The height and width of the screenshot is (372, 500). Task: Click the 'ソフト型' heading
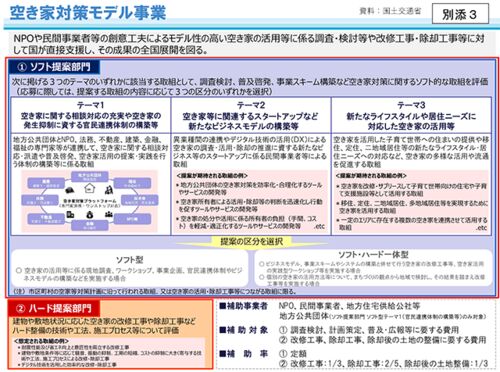click(x=130, y=260)
